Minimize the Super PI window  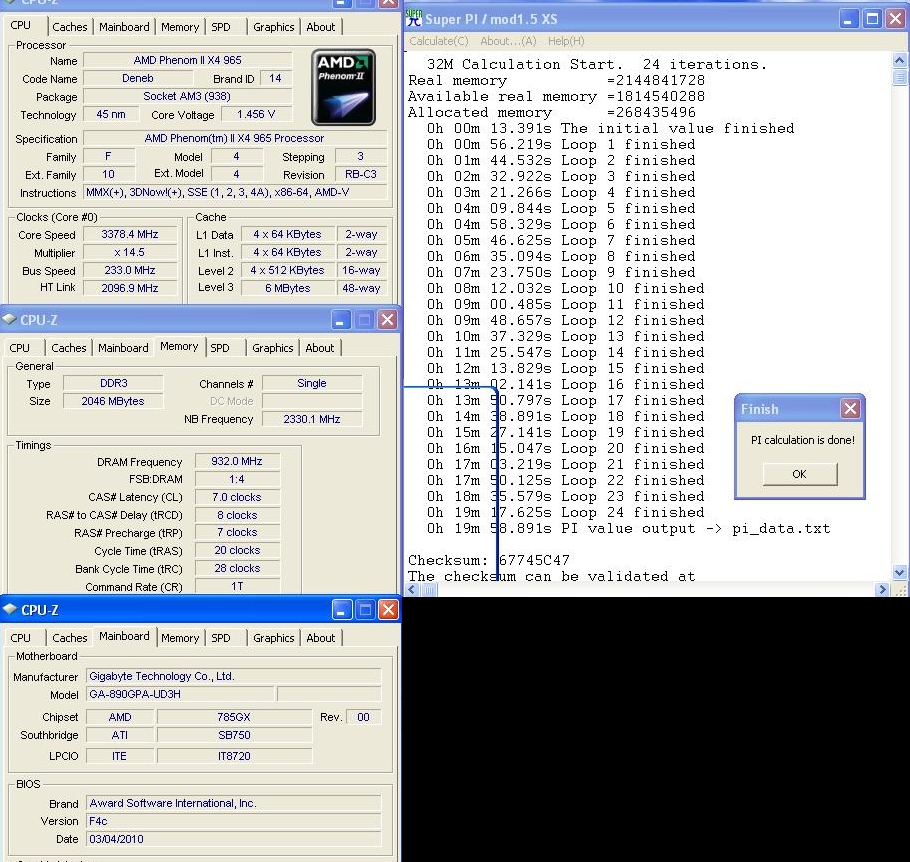click(848, 19)
